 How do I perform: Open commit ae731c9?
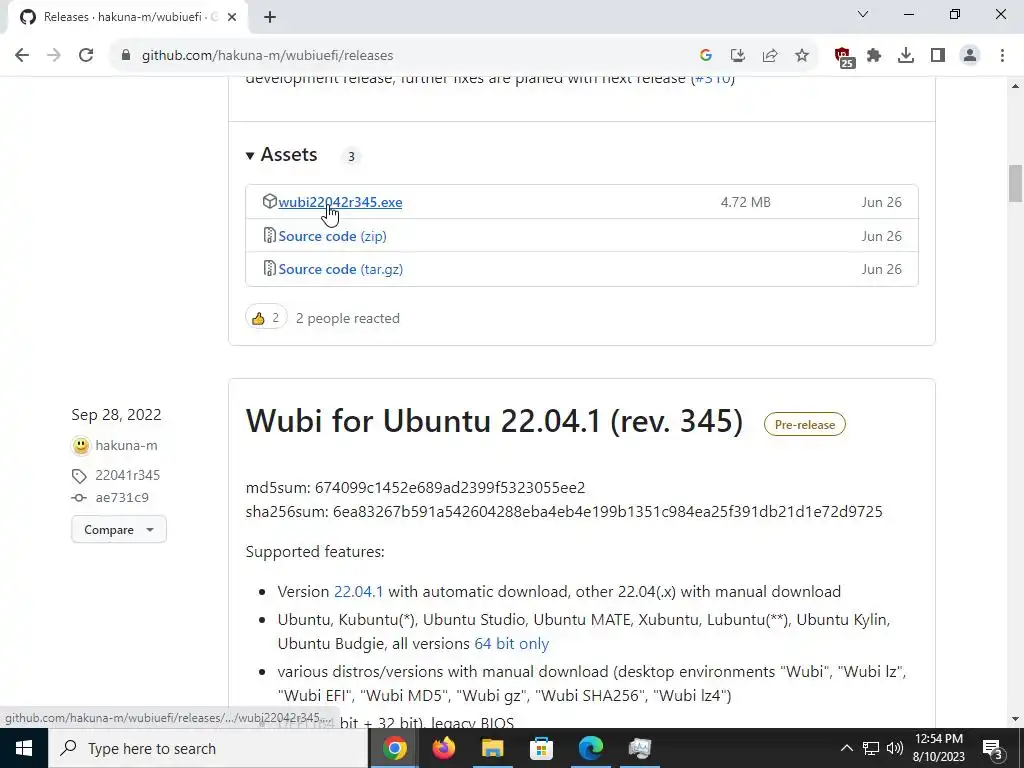tap(122, 498)
